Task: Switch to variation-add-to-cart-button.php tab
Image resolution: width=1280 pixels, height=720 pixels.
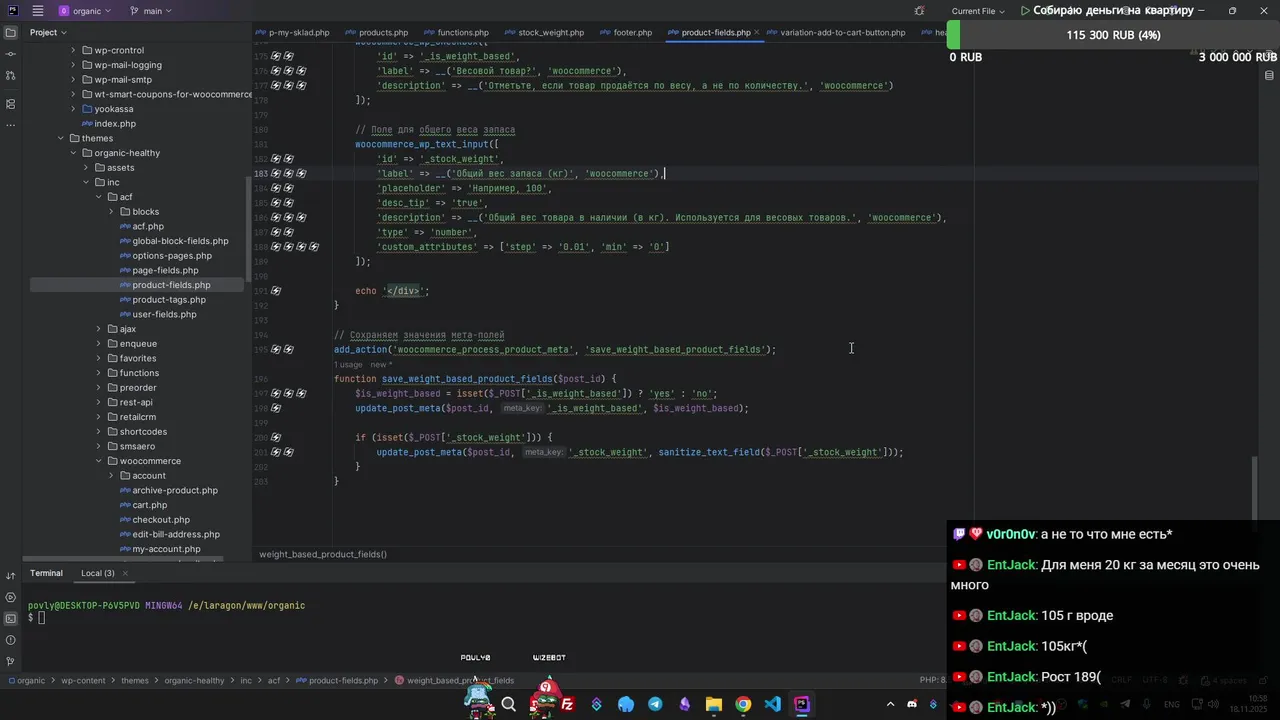Action: pos(836,33)
